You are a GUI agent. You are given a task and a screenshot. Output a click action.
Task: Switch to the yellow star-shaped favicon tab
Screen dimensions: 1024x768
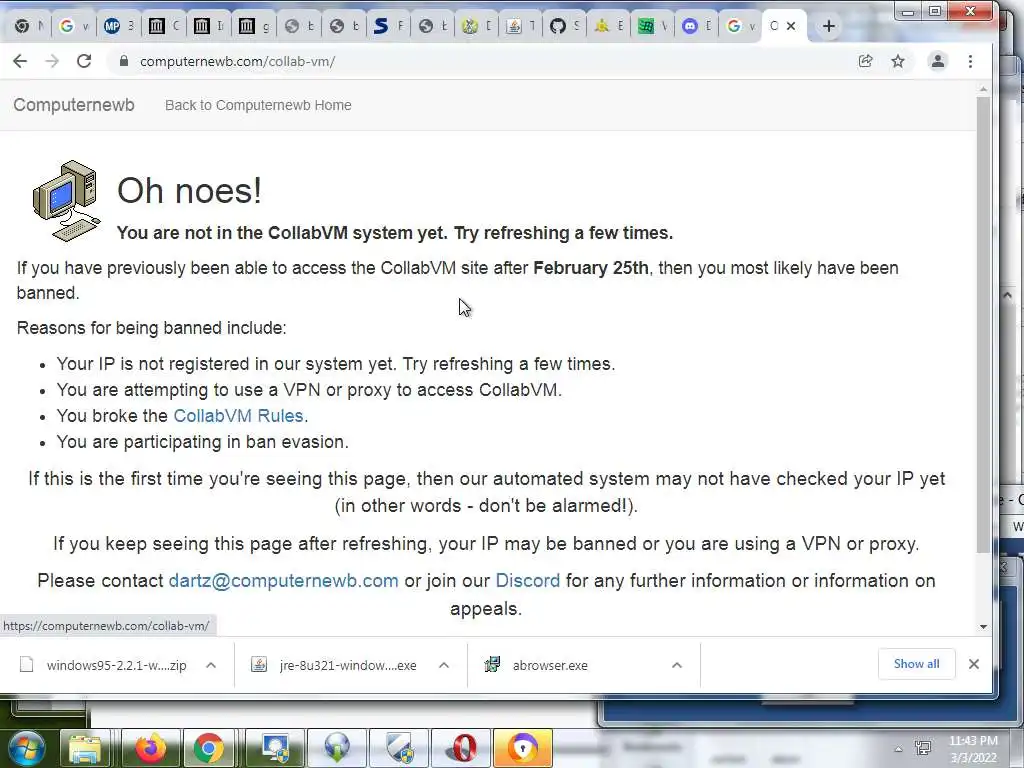[x=608, y=26]
